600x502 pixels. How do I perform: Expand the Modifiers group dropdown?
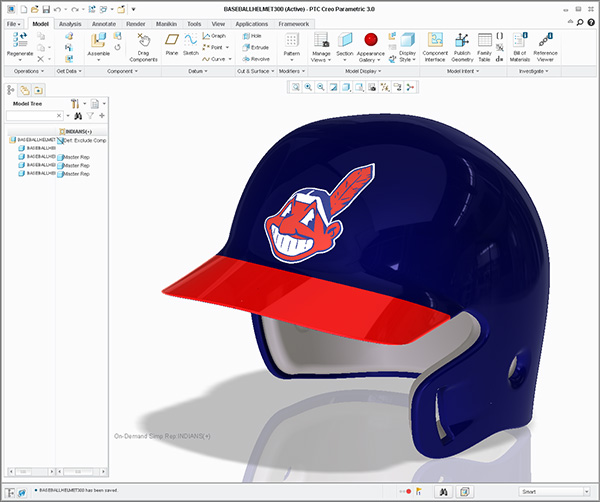(x=292, y=71)
